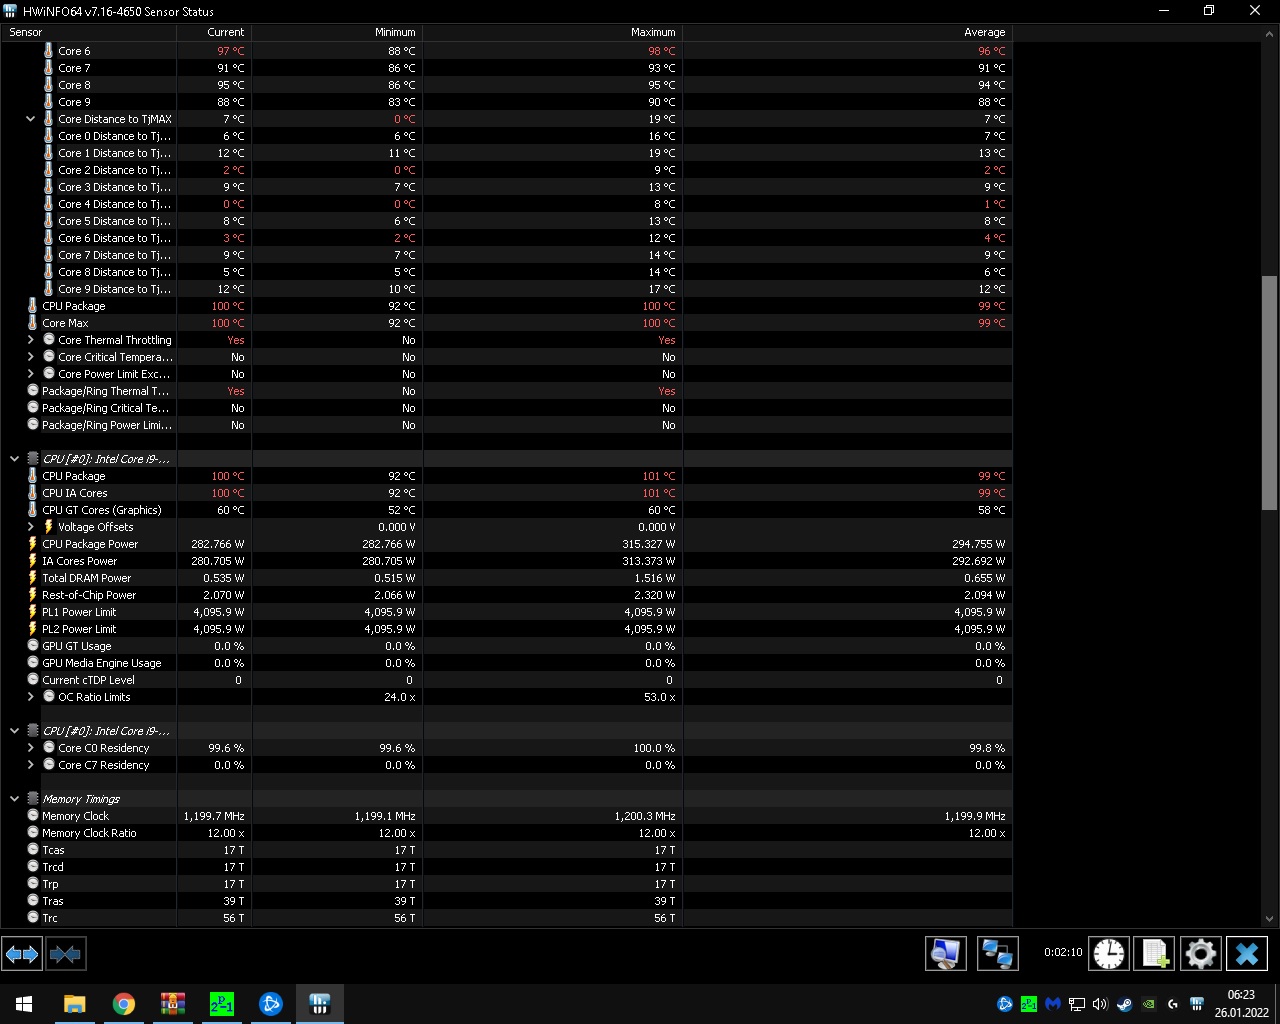Click Steam icon in system tray

coord(1125,1004)
